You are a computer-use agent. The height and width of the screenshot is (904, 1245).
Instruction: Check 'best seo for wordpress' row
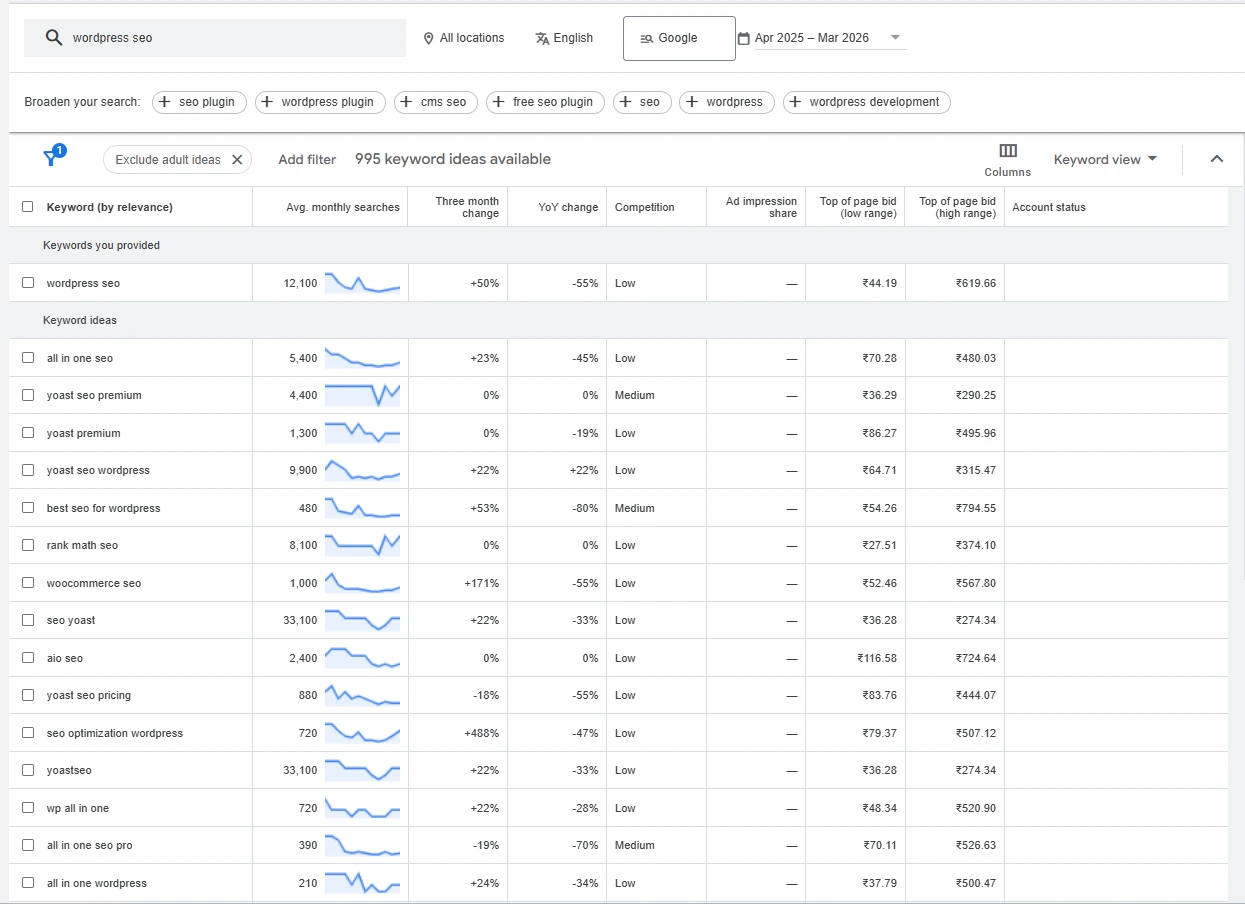coord(28,508)
